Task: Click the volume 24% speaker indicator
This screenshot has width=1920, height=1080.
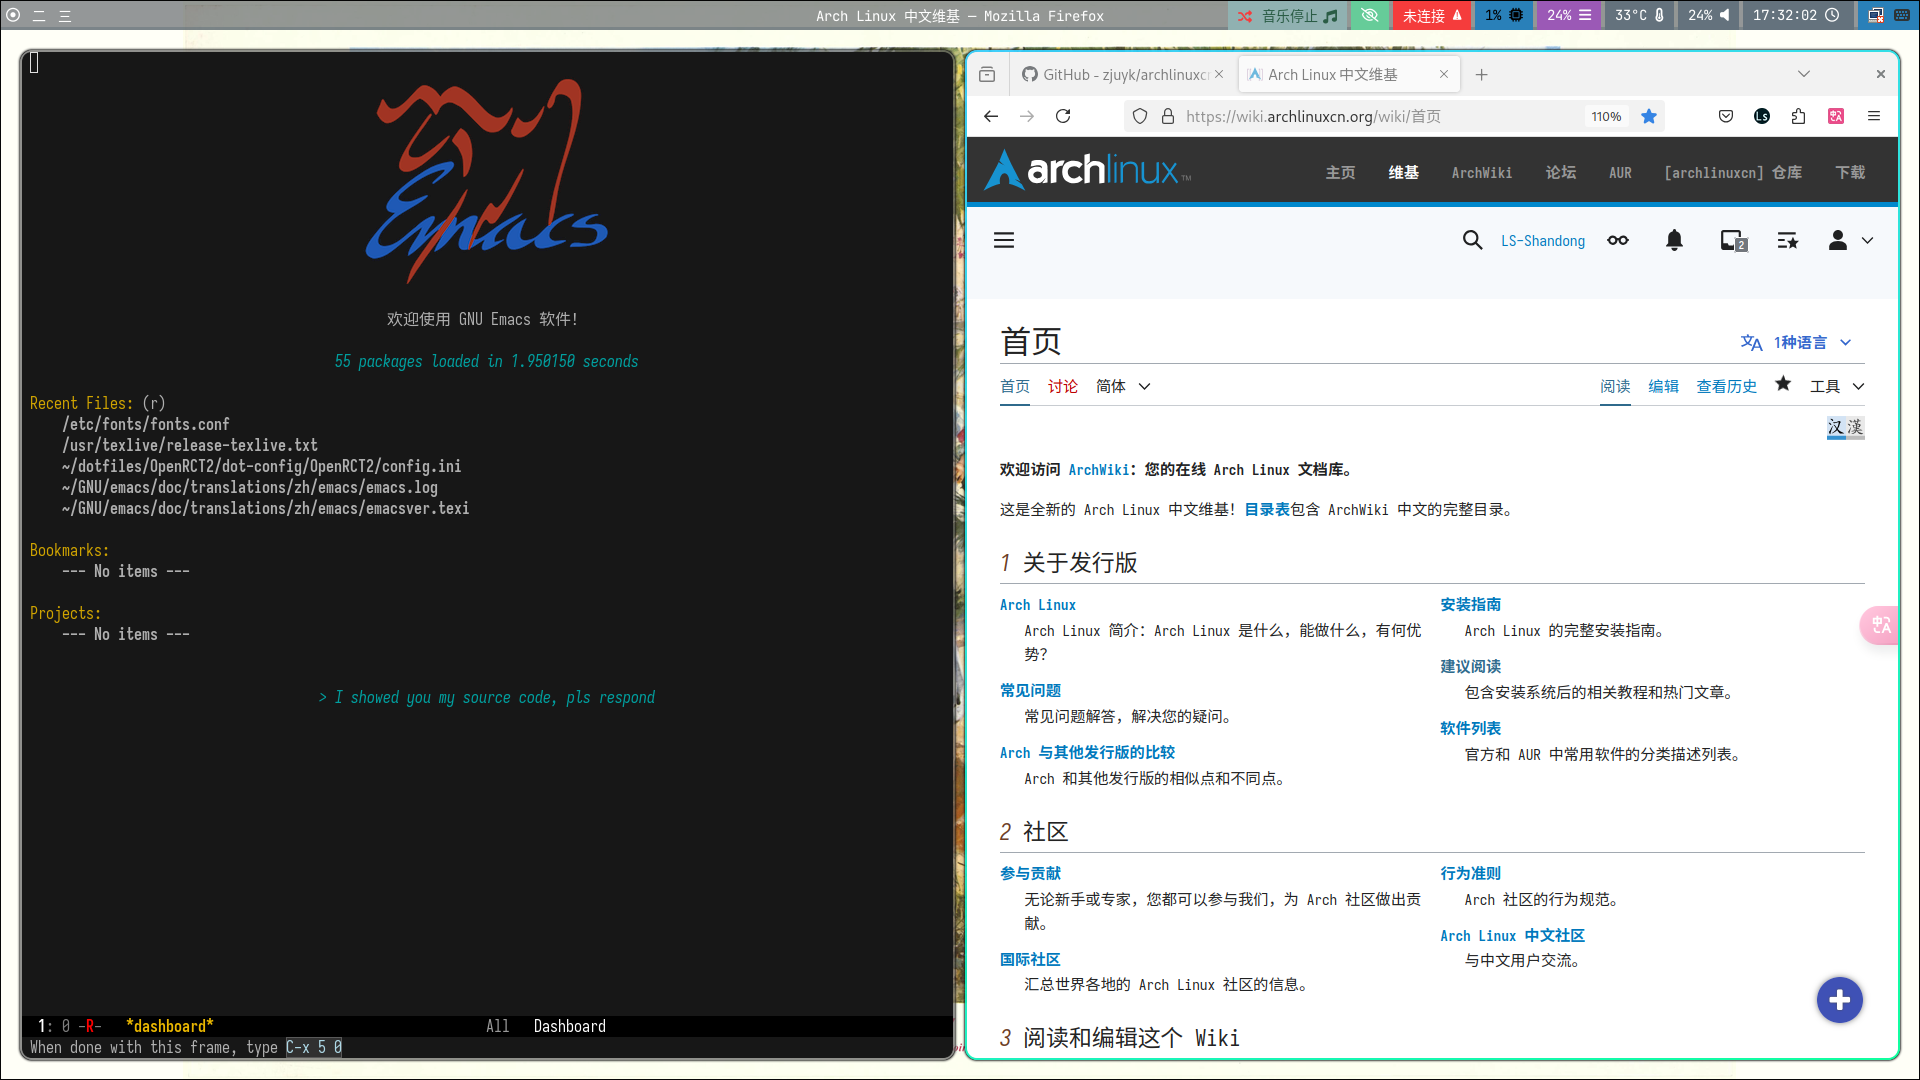Action: [x=1709, y=15]
